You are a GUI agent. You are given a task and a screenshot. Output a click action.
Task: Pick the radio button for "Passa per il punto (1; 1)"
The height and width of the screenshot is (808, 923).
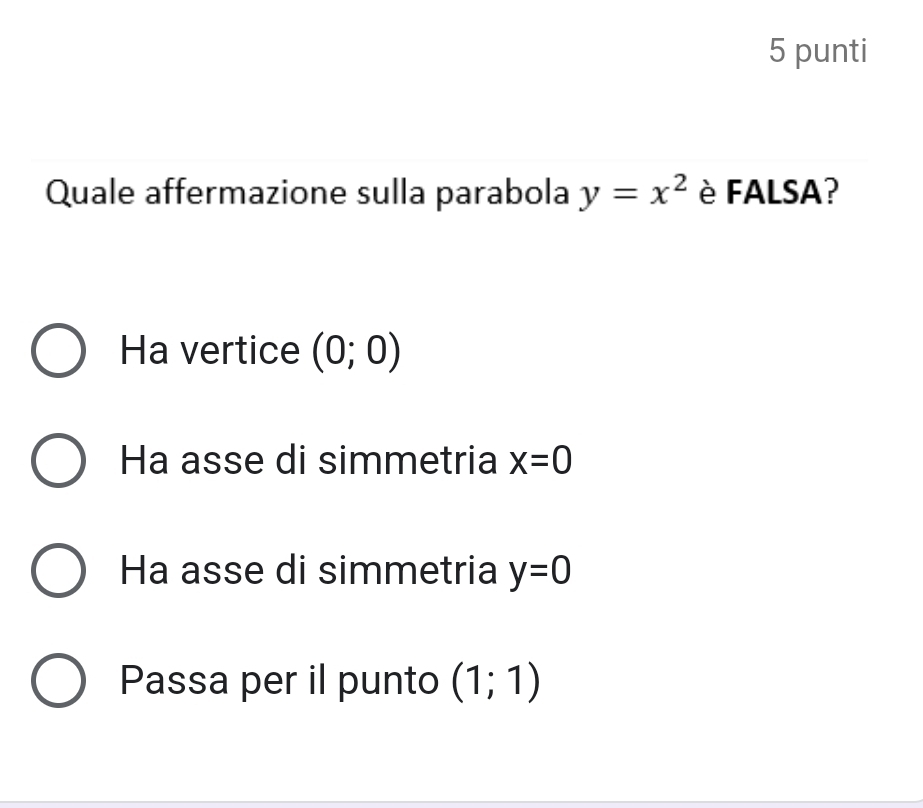coord(59,682)
